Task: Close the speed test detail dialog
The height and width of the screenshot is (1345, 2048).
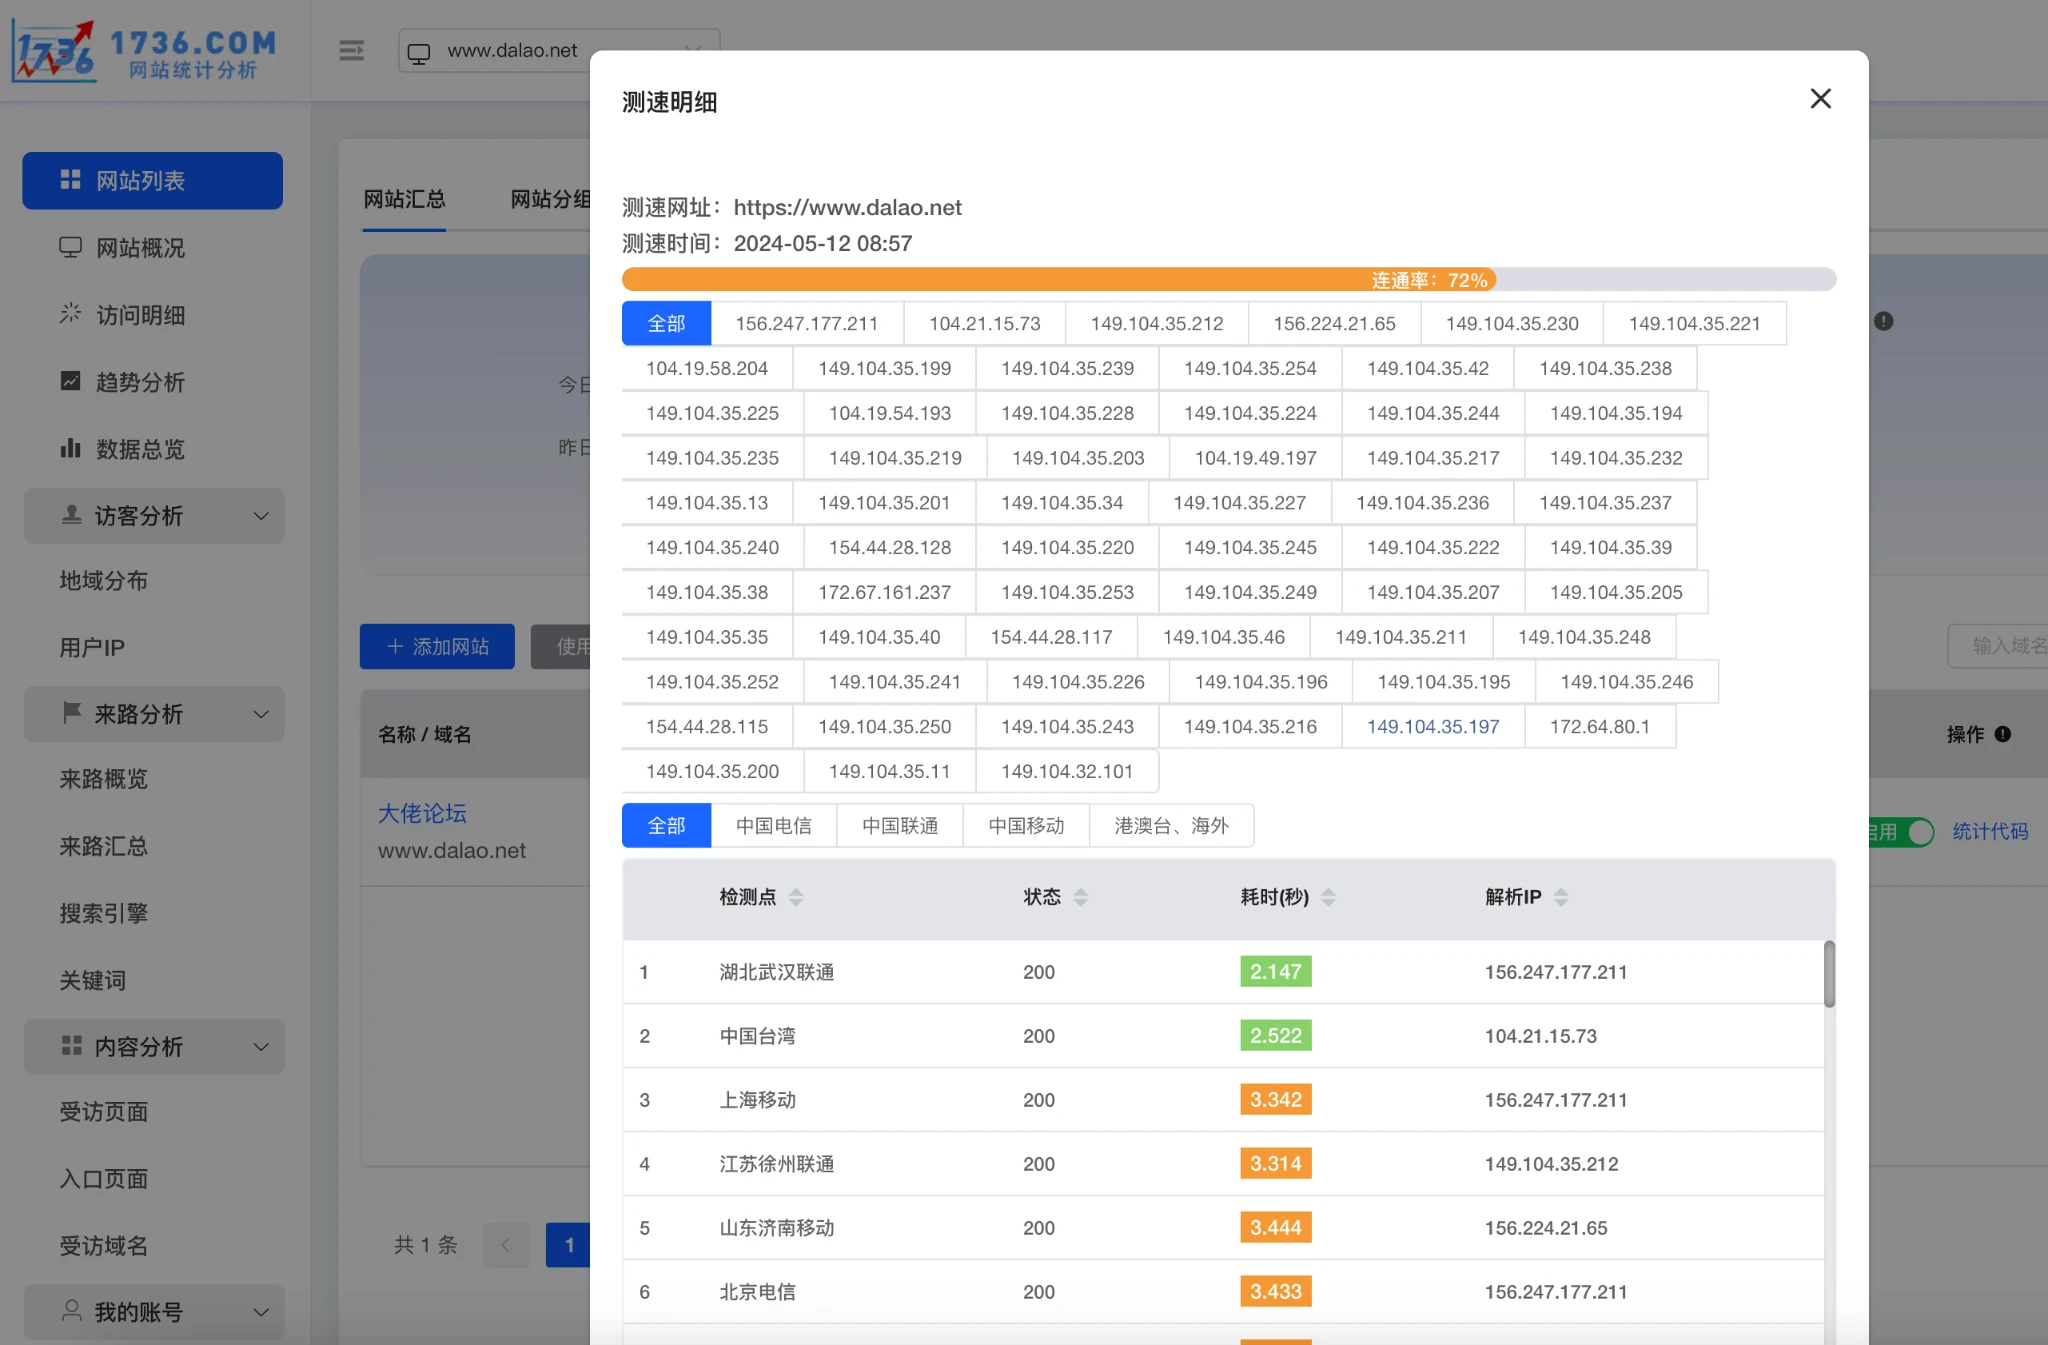Action: 1820,99
